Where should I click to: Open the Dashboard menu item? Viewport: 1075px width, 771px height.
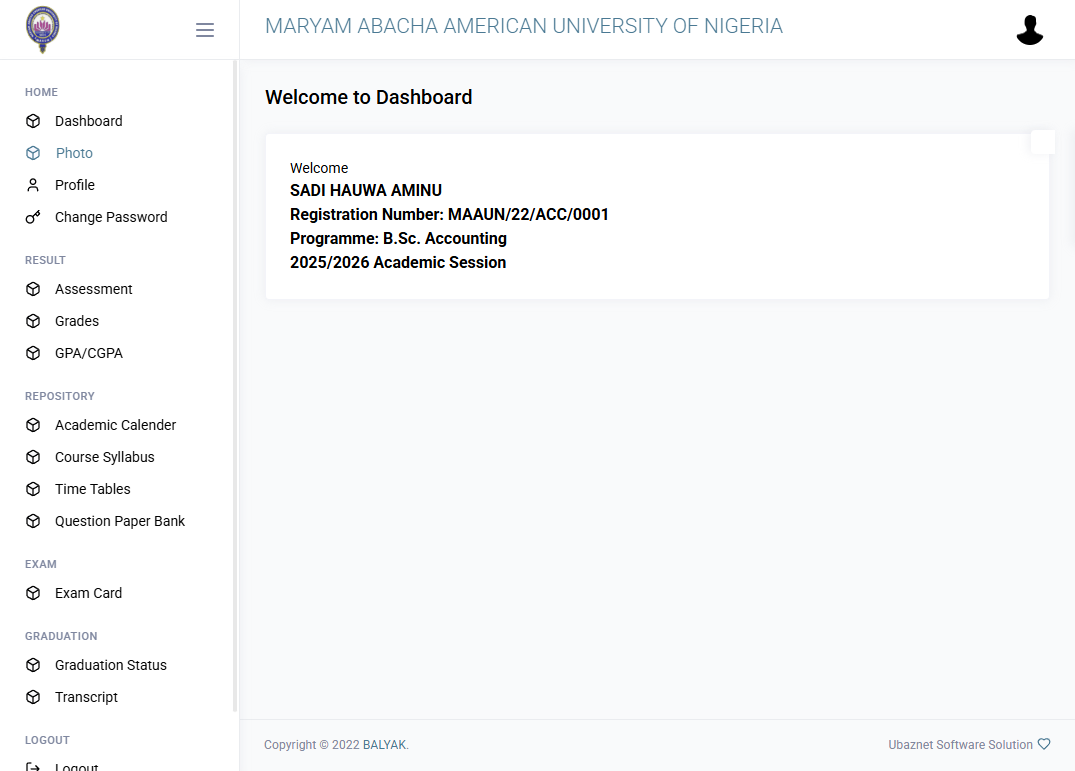point(88,121)
